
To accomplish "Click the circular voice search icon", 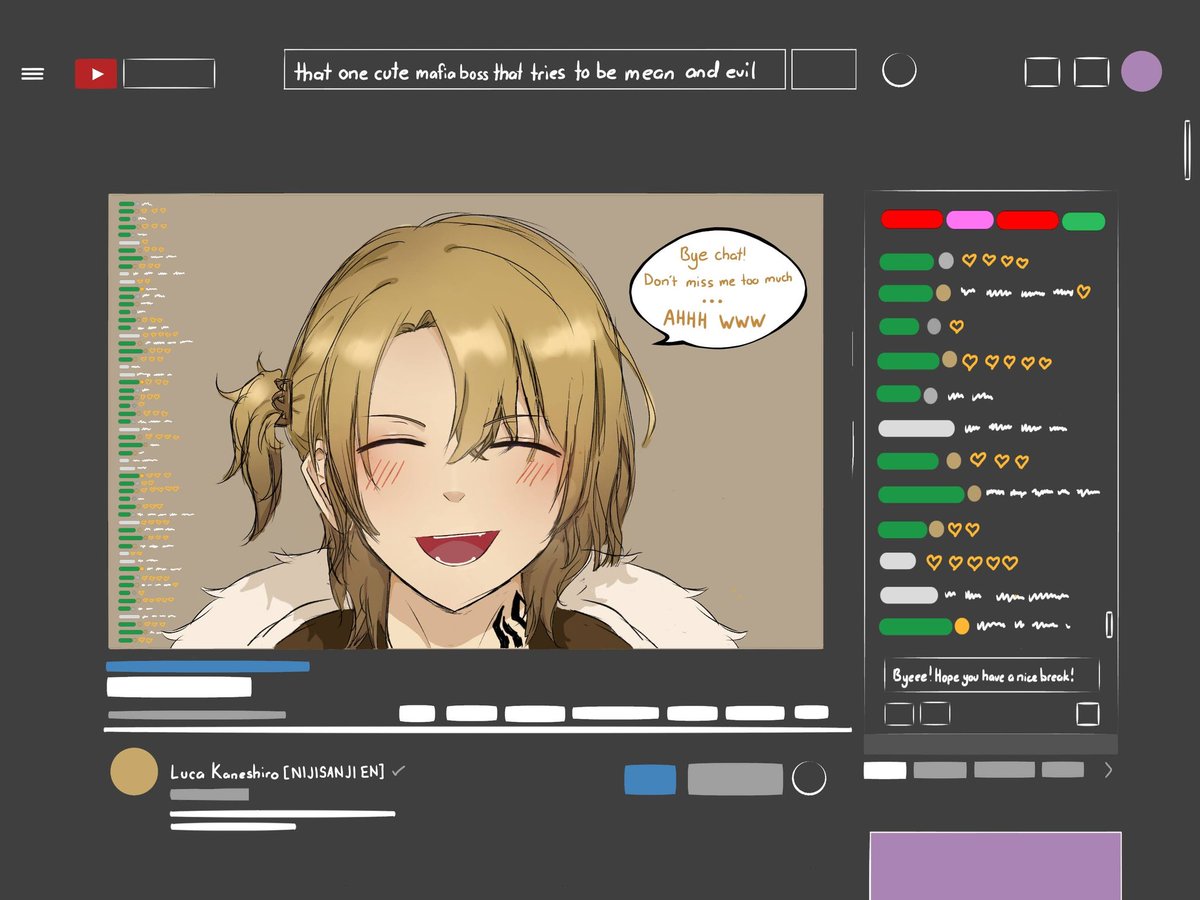I will tap(899, 70).
